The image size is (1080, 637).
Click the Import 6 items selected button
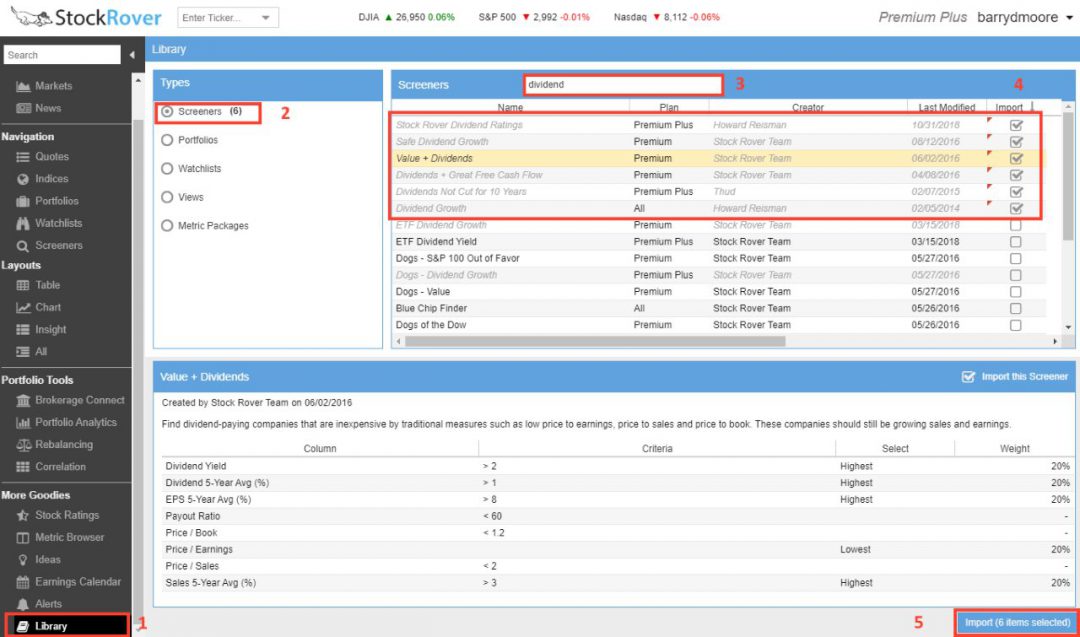point(1014,621)
